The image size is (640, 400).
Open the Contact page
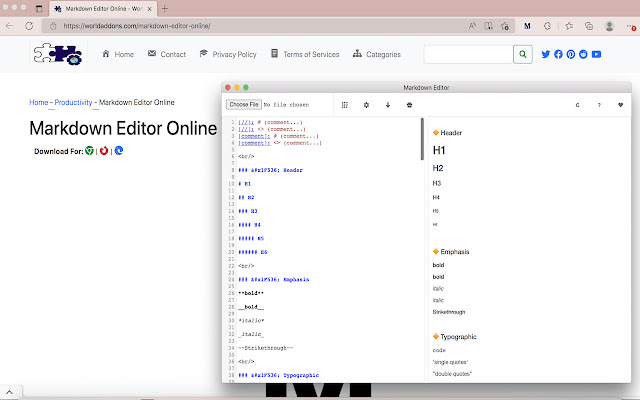coord(167,54)
